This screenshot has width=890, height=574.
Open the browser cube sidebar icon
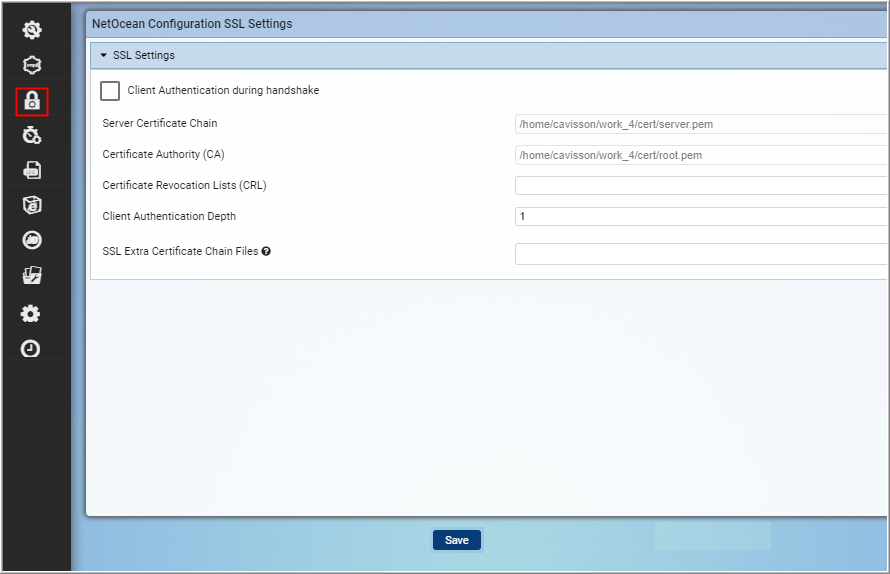pyautogui.click(x=32, y=205)
